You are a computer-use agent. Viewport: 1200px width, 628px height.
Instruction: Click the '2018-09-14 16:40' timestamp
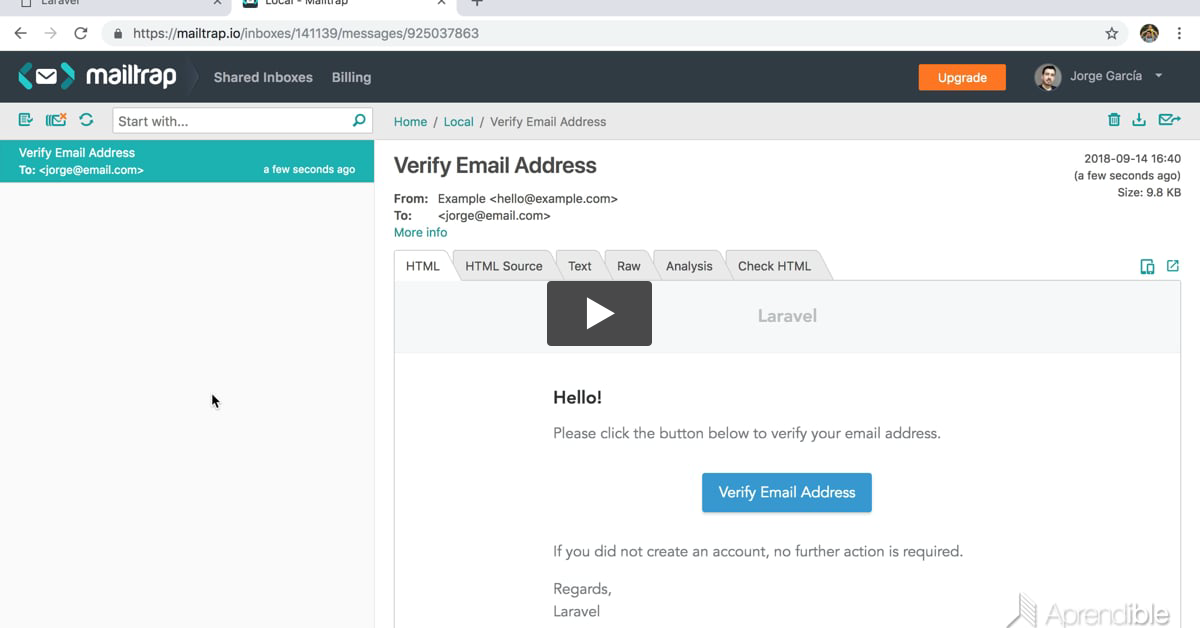pyautogui.click(x=1132, y=158)
